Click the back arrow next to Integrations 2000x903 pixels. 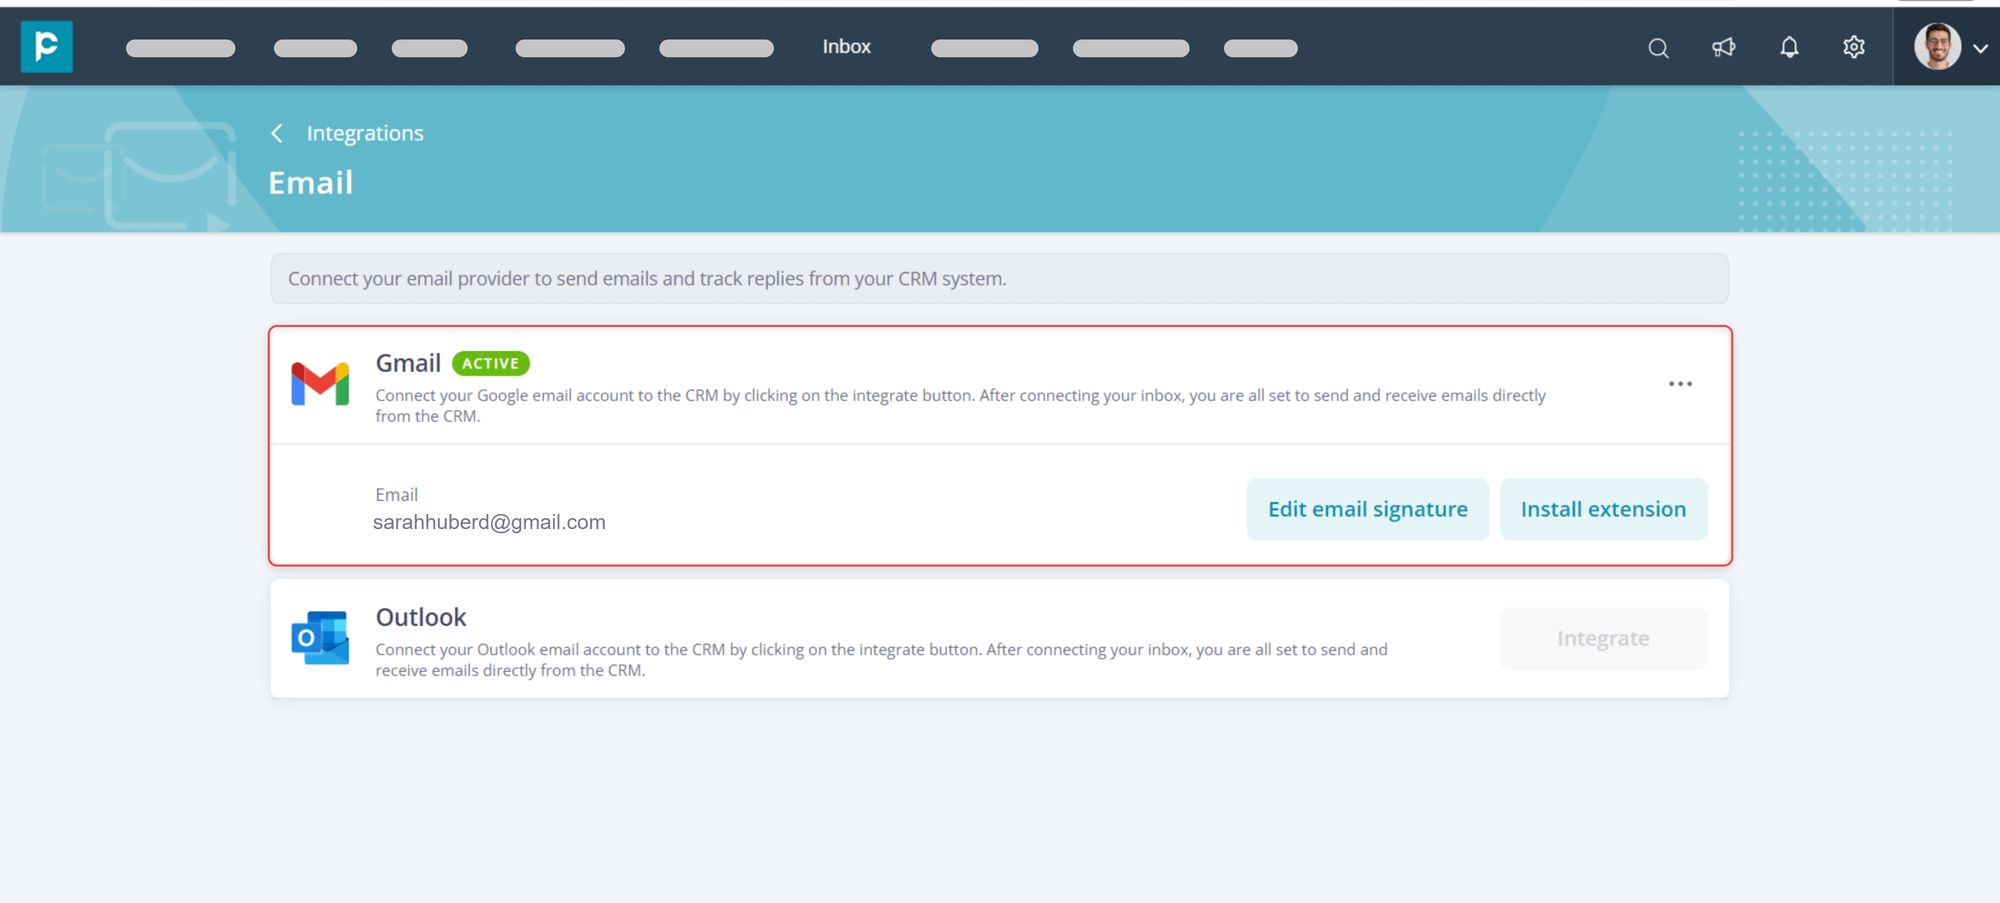click(277, 132)
